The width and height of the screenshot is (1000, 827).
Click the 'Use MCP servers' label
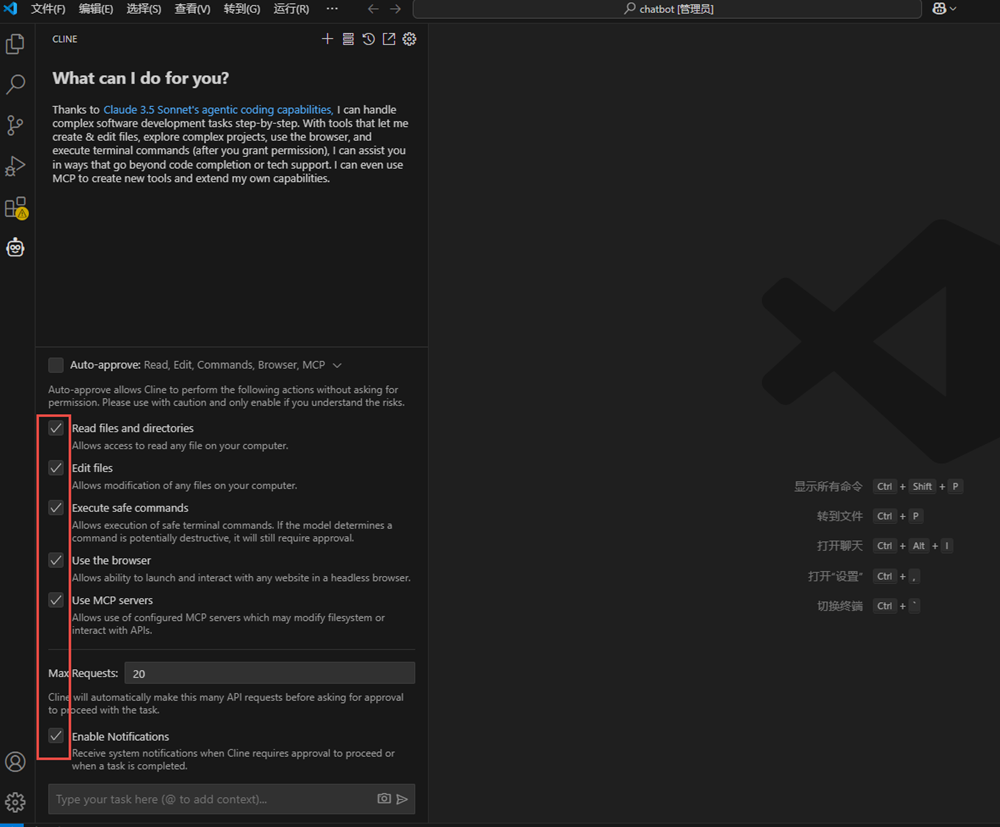[112, 600]
